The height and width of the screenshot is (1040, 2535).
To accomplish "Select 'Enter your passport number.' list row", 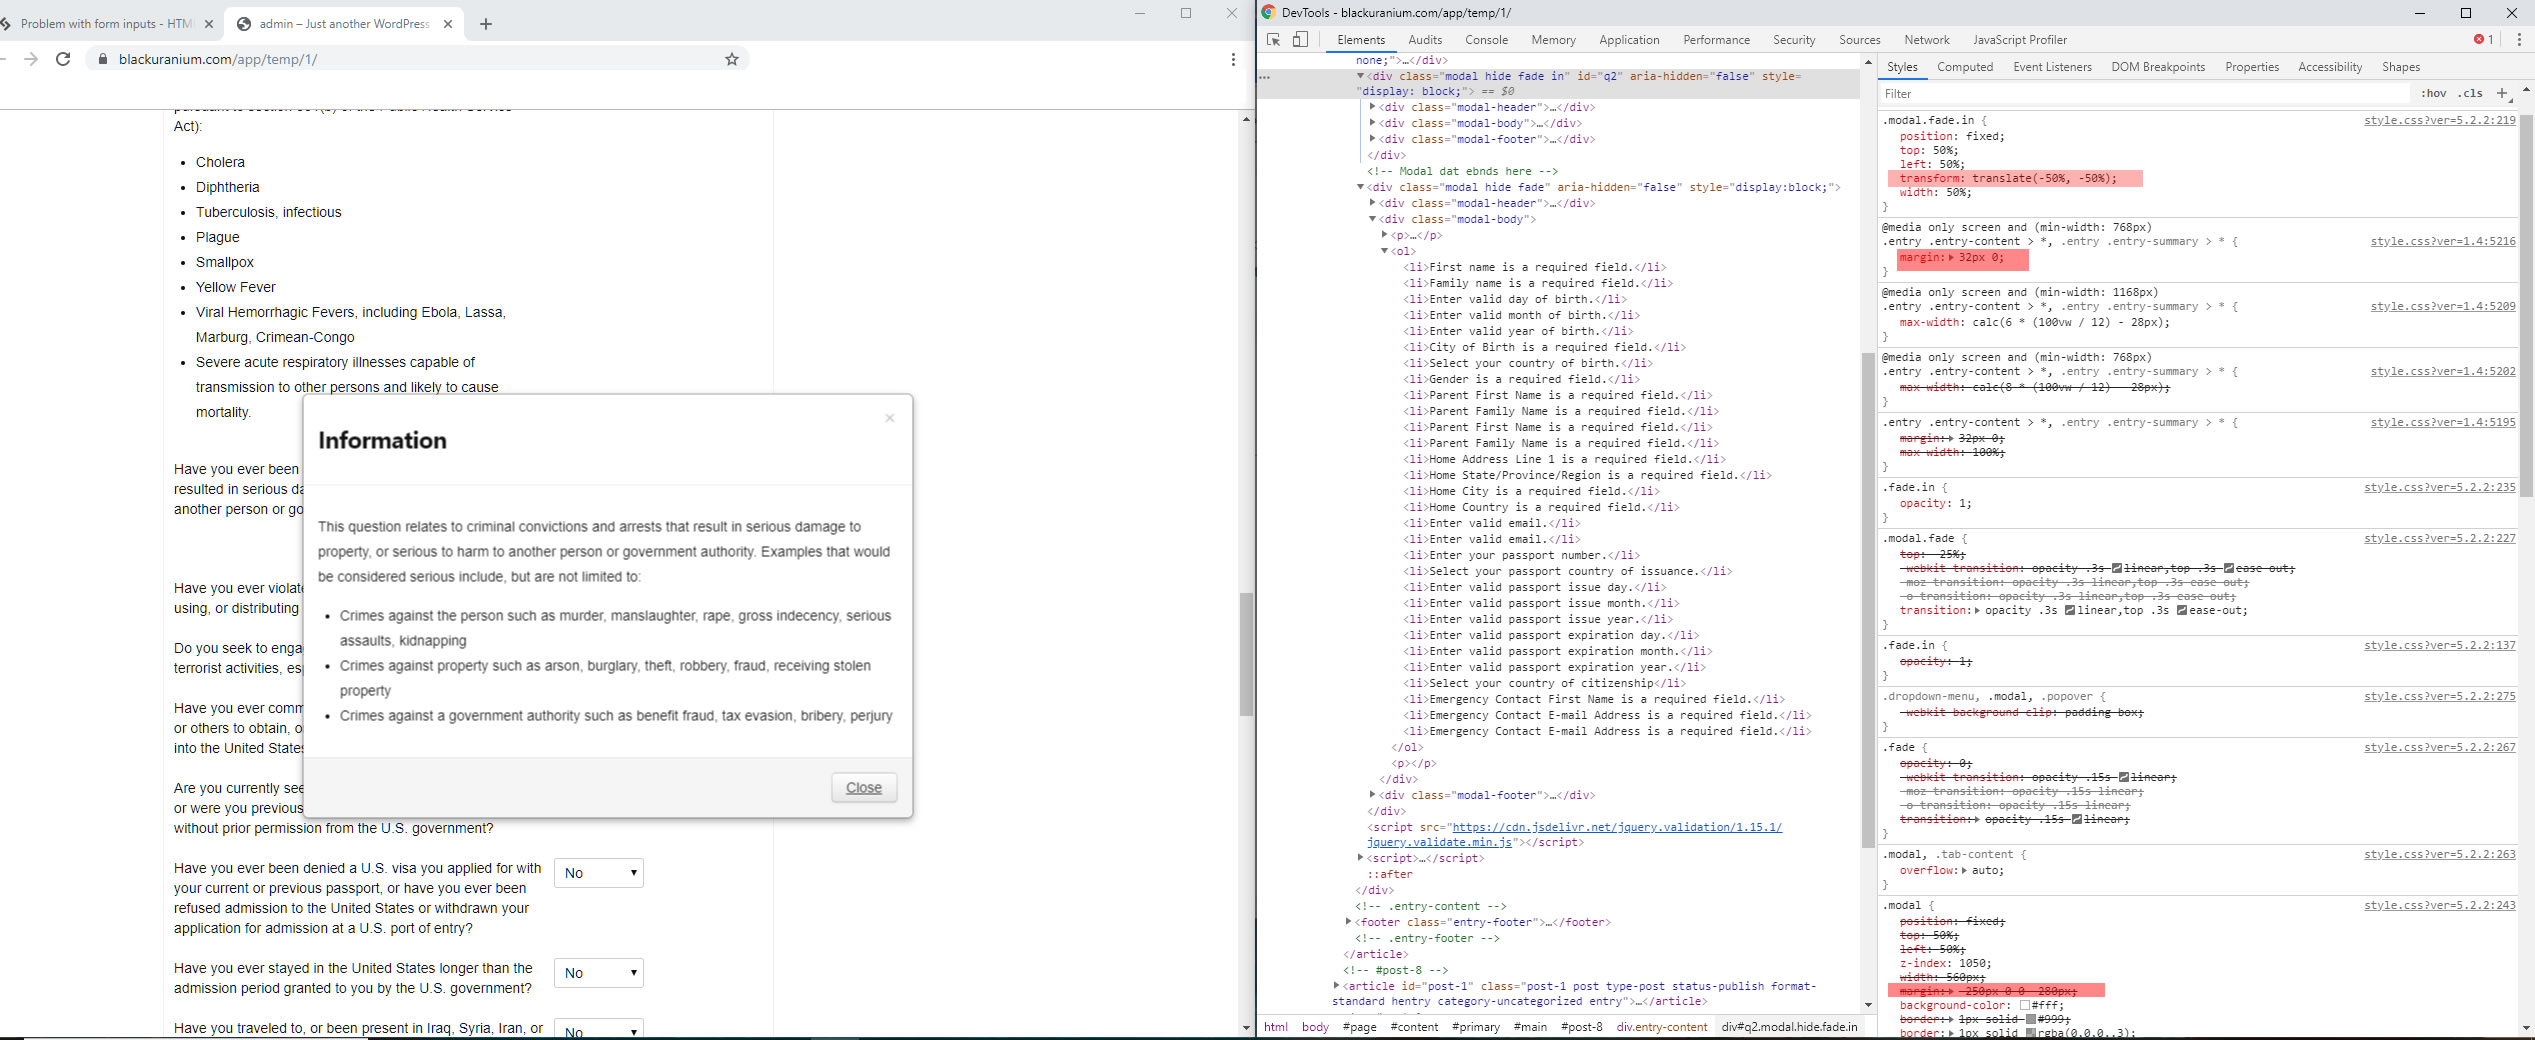I will coord(1520,555).
